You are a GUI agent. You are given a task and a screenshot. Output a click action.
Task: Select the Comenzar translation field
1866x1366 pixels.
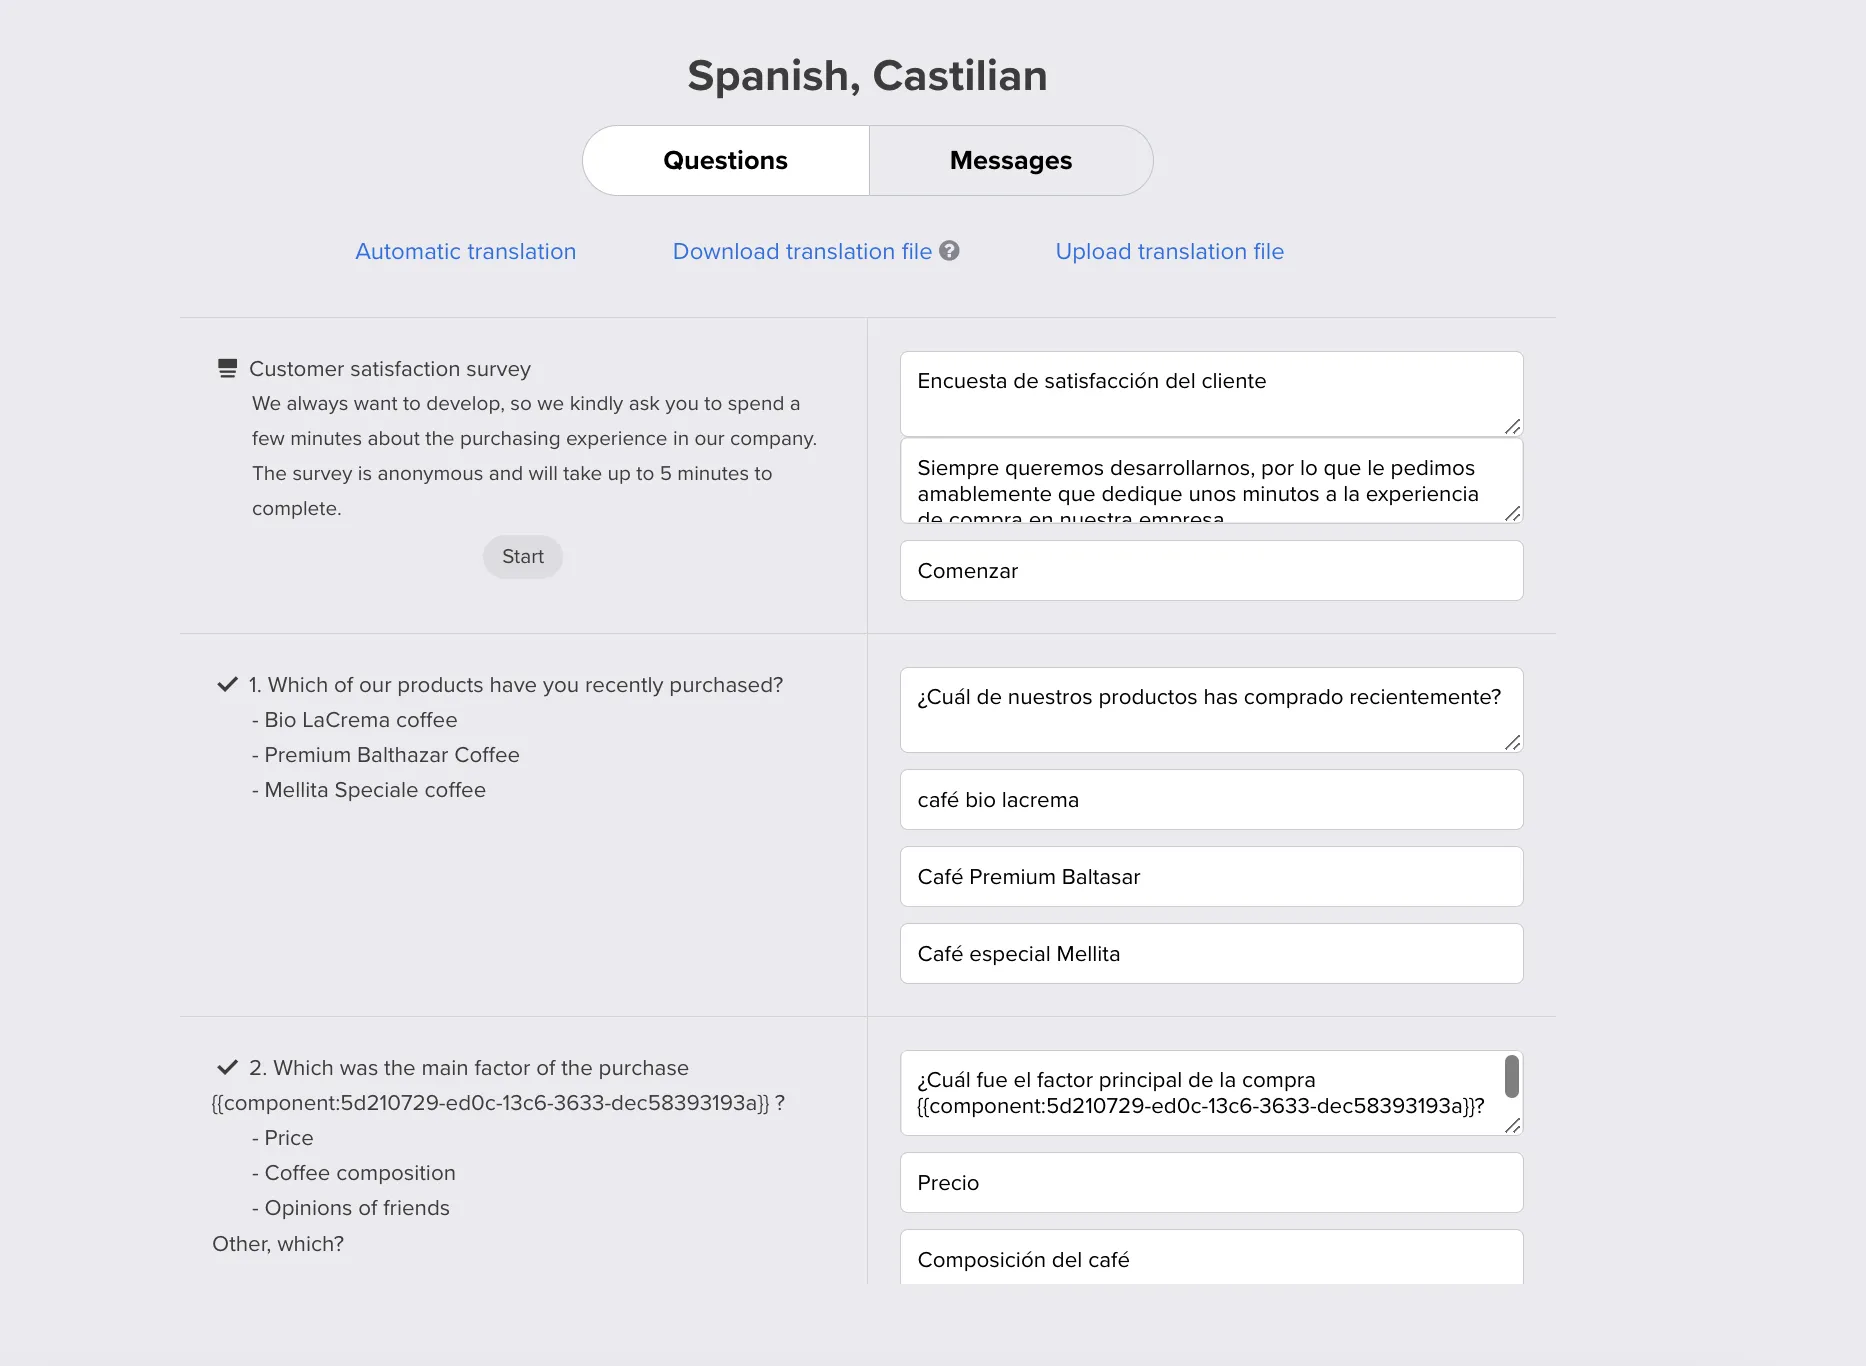[1210, 570]
